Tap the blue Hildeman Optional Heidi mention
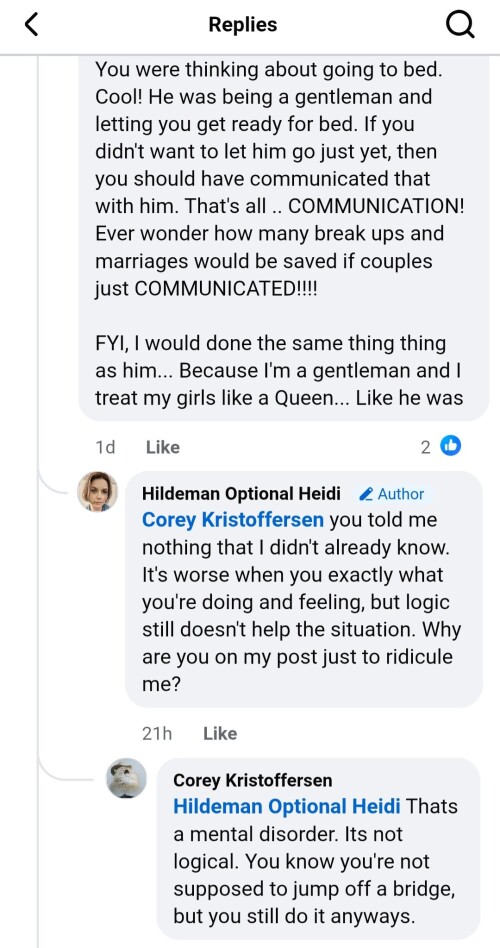 [287, 807]
